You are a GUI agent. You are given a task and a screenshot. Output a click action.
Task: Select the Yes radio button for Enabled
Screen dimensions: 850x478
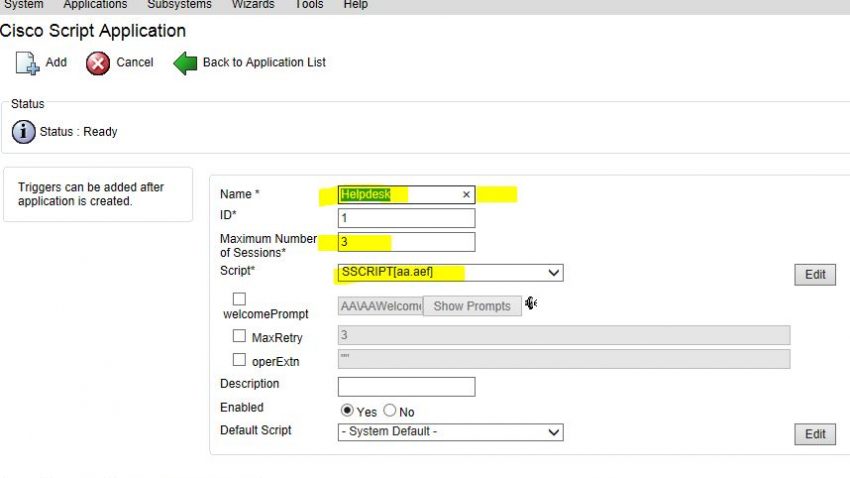coord(347,411)
